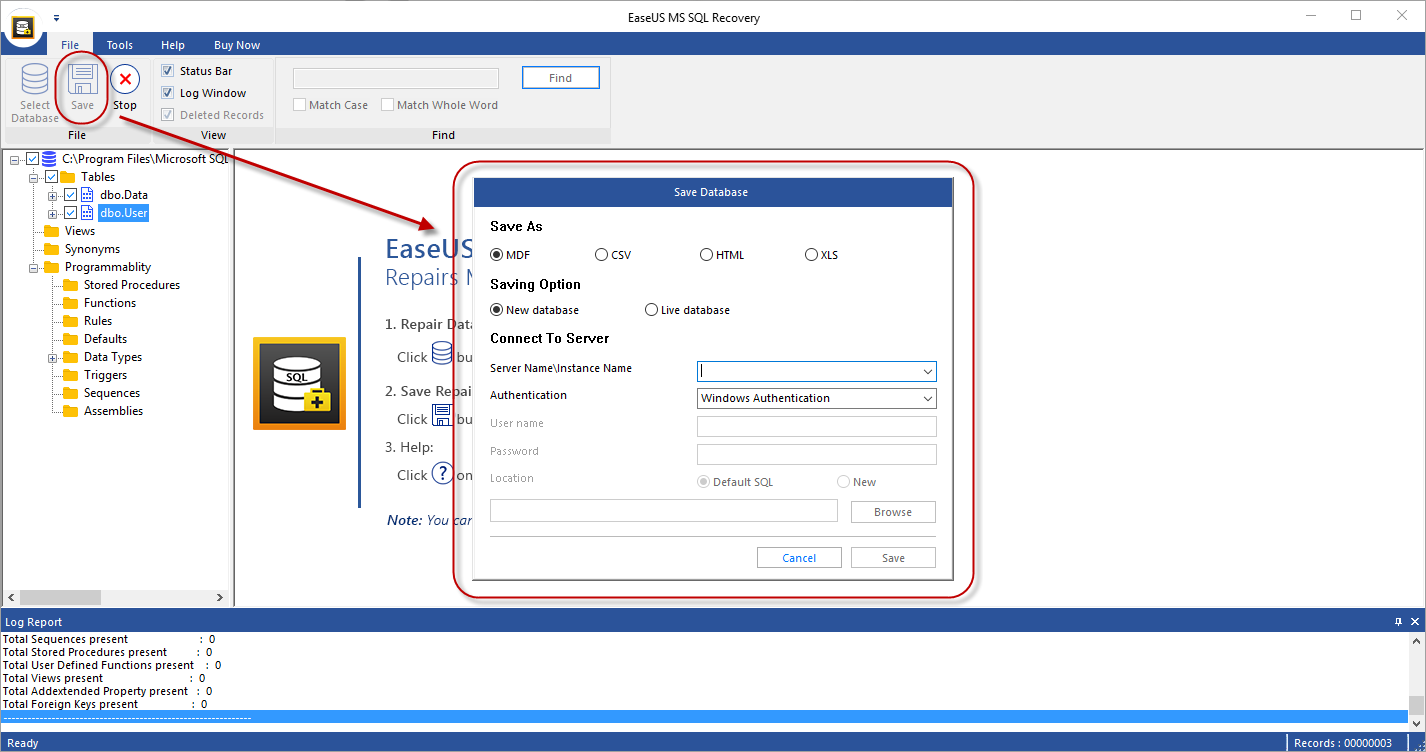Open the Authentication dropdown

pyautogui.click(x=927, y=398)
